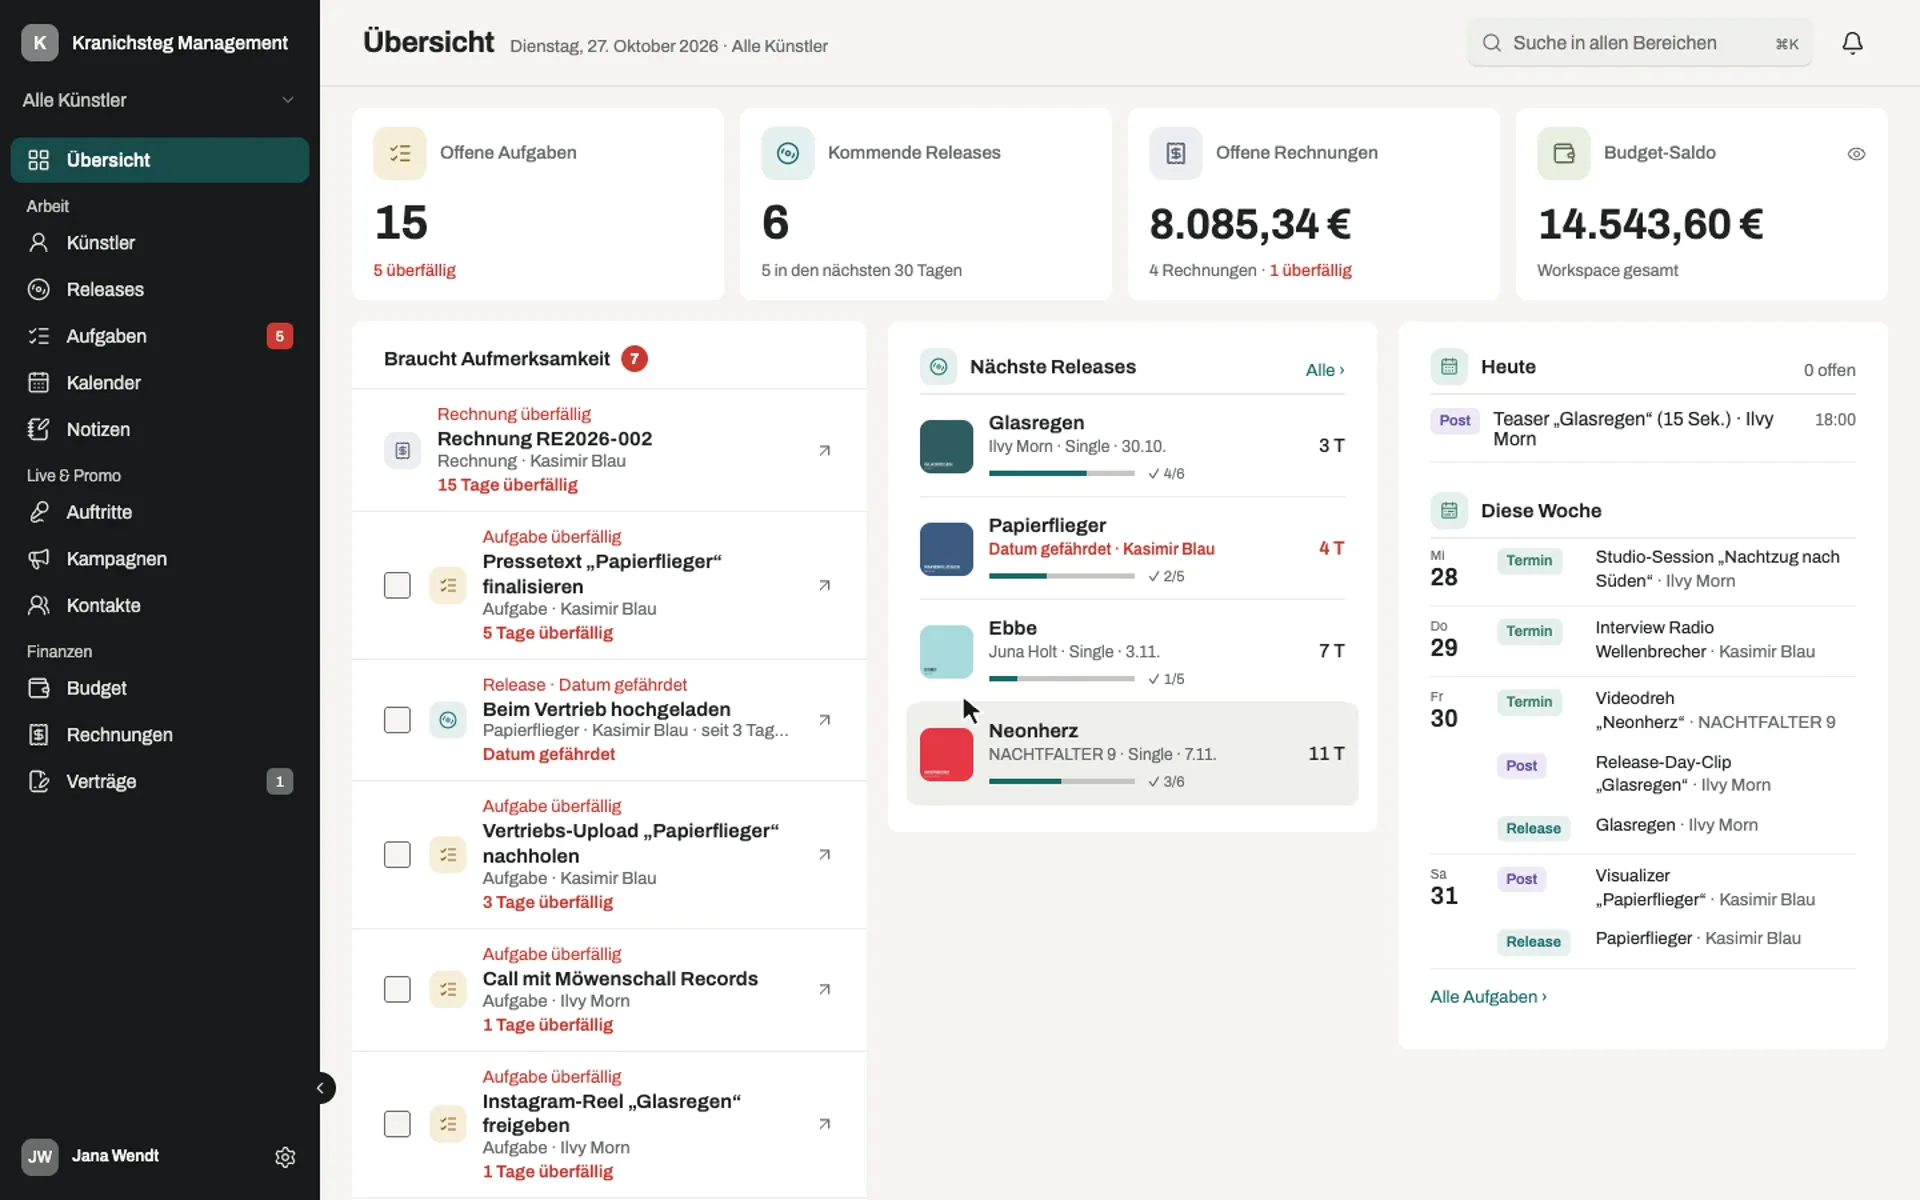The image size is (1920, 1200).
Task: Click Alle link in Nächste Releases
Action: click(1325, 370)
